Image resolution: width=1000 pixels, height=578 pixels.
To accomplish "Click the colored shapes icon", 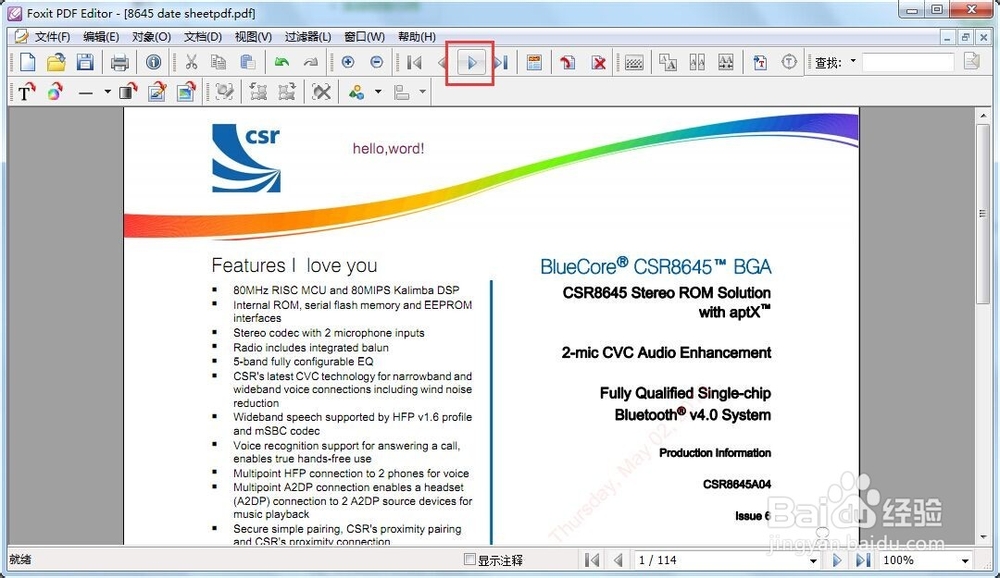I will (356, 93).
